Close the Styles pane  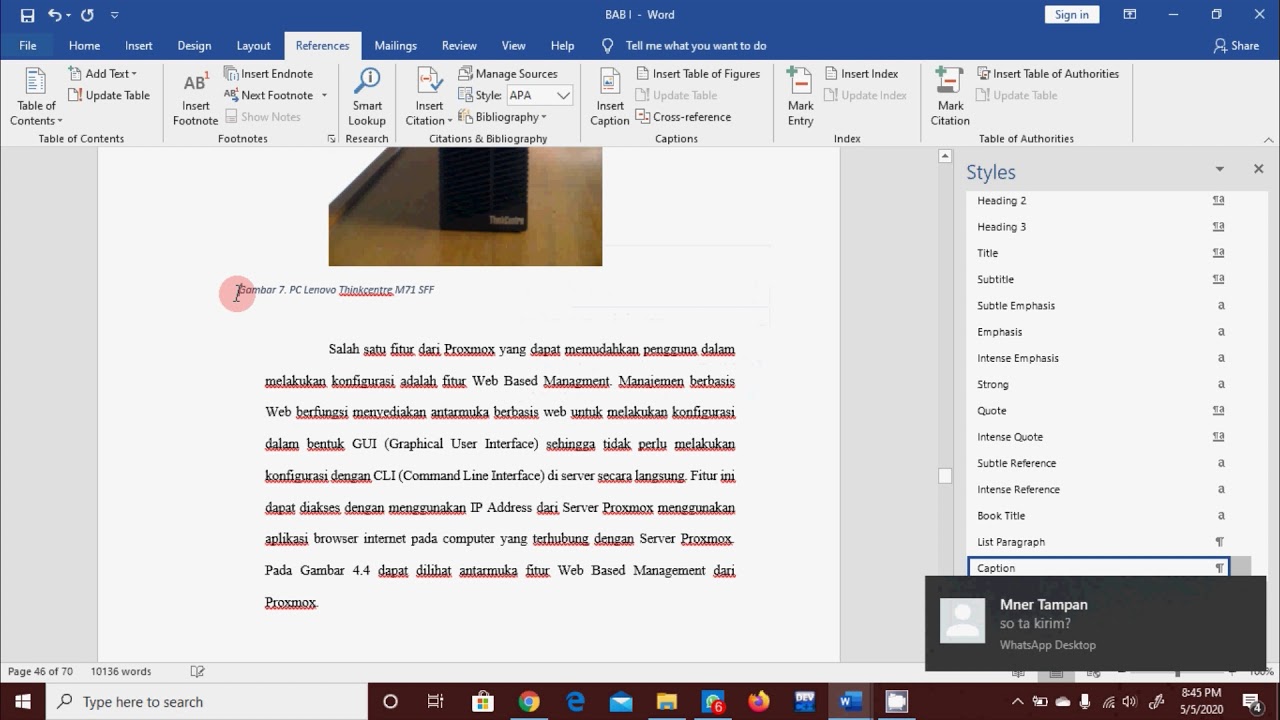tap(1258, 169)
